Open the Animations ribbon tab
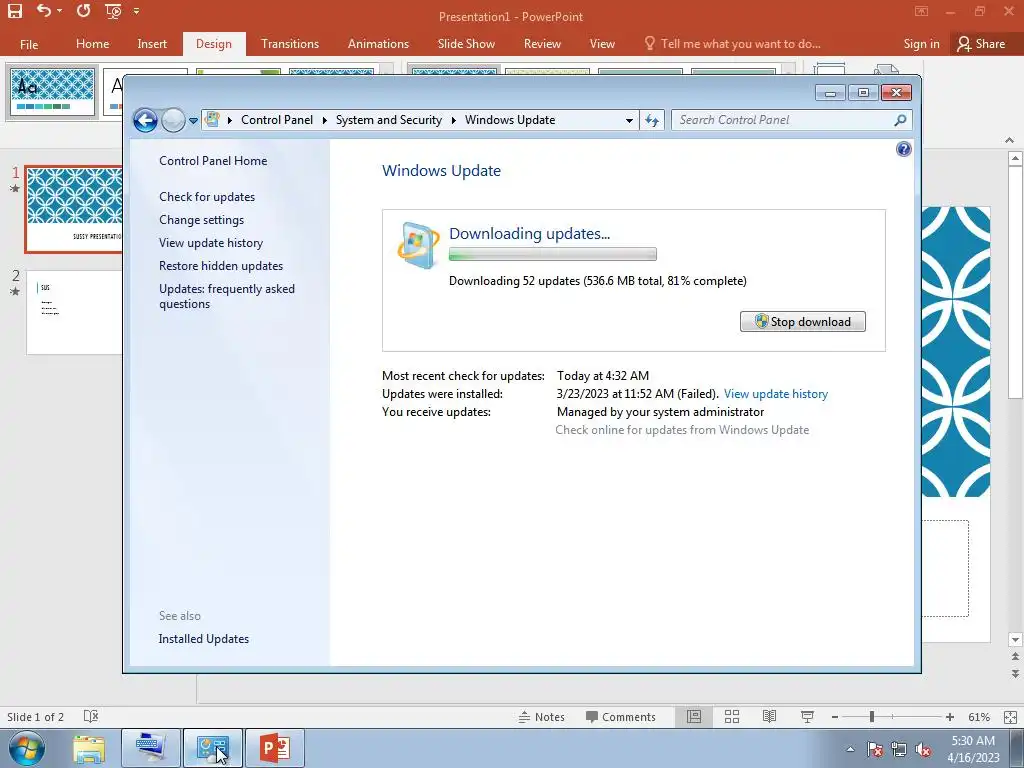The image size is (1024, 768). (x=378, y=44)
